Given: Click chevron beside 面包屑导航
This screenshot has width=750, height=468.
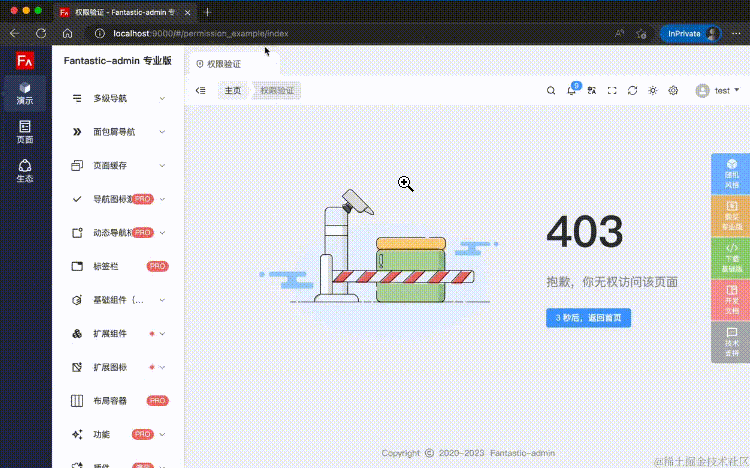Looking at the screenshot, I should coord(162,132).
